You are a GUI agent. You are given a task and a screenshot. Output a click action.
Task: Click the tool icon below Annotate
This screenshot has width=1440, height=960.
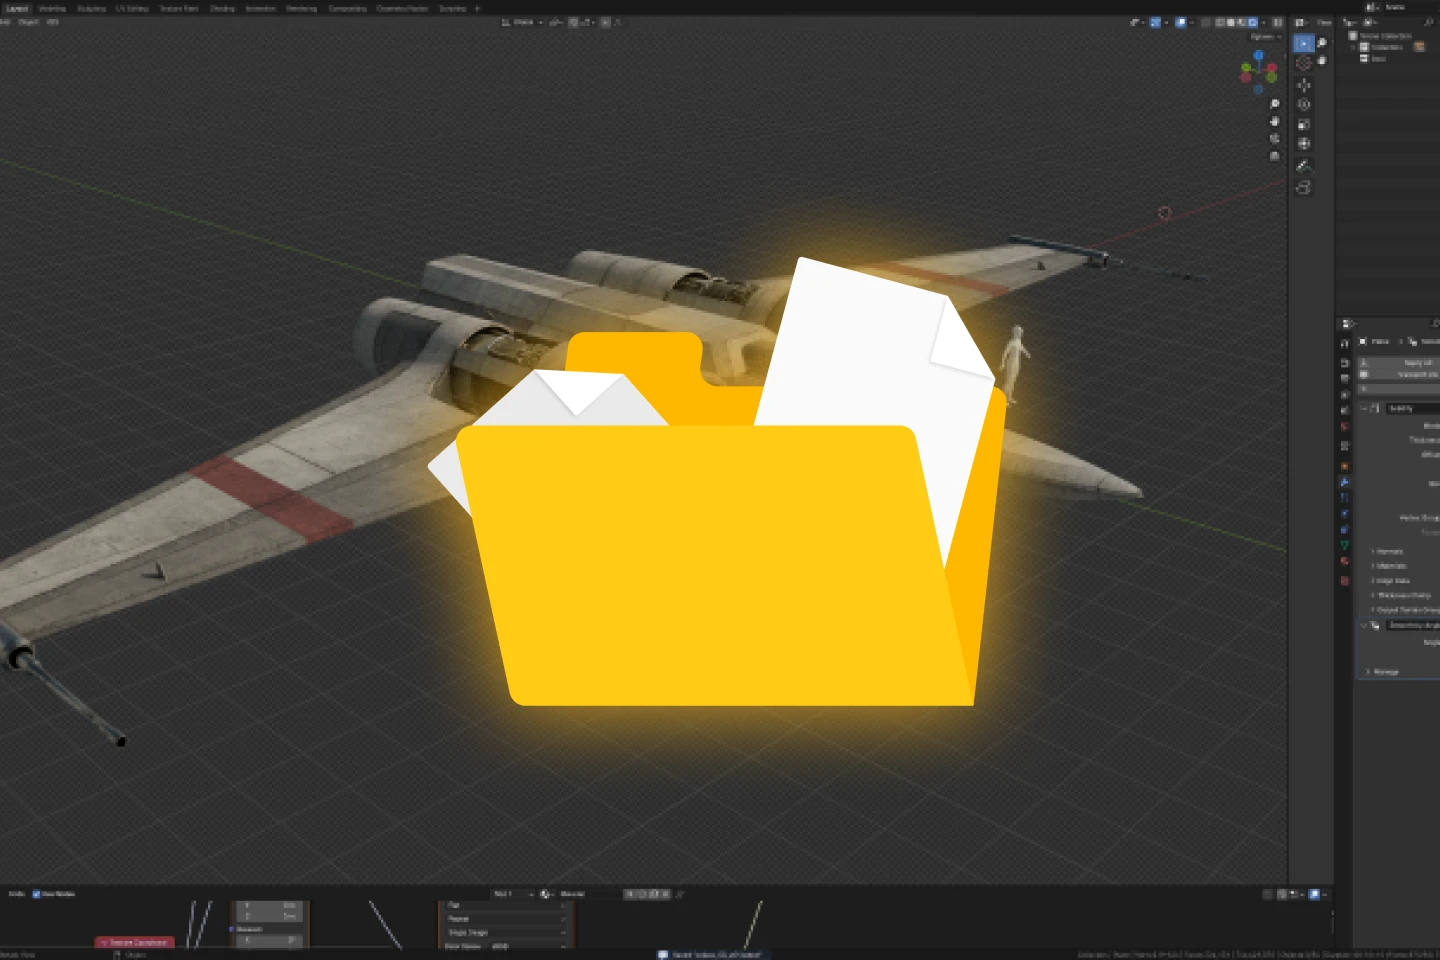[x=1304, y=188]
